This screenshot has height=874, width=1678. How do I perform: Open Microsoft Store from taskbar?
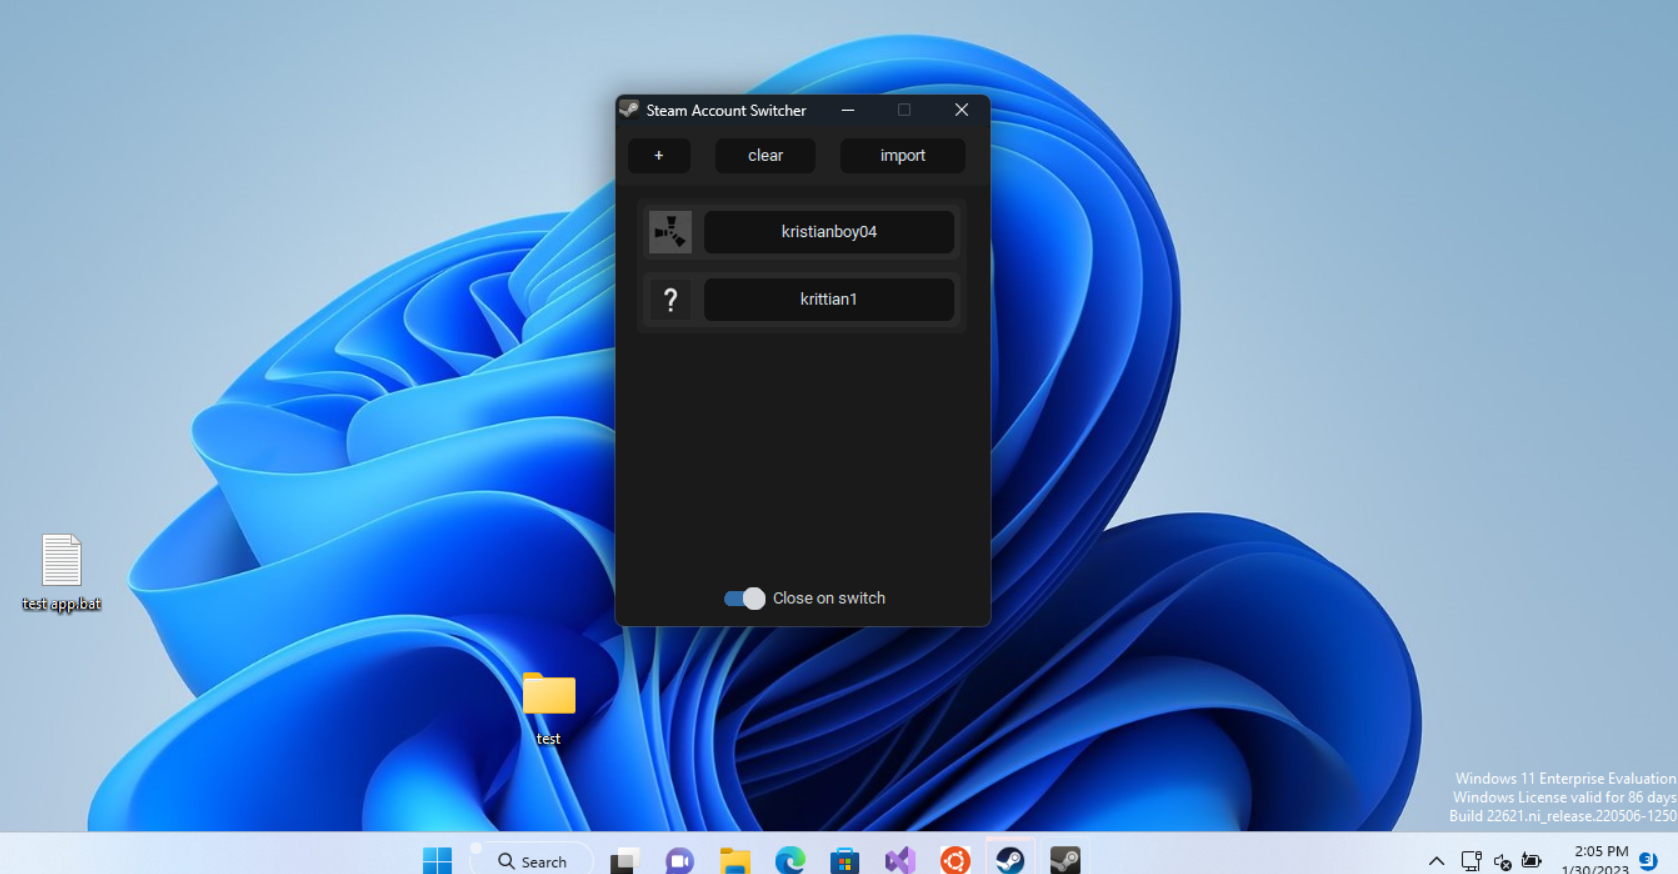[845, 860]
